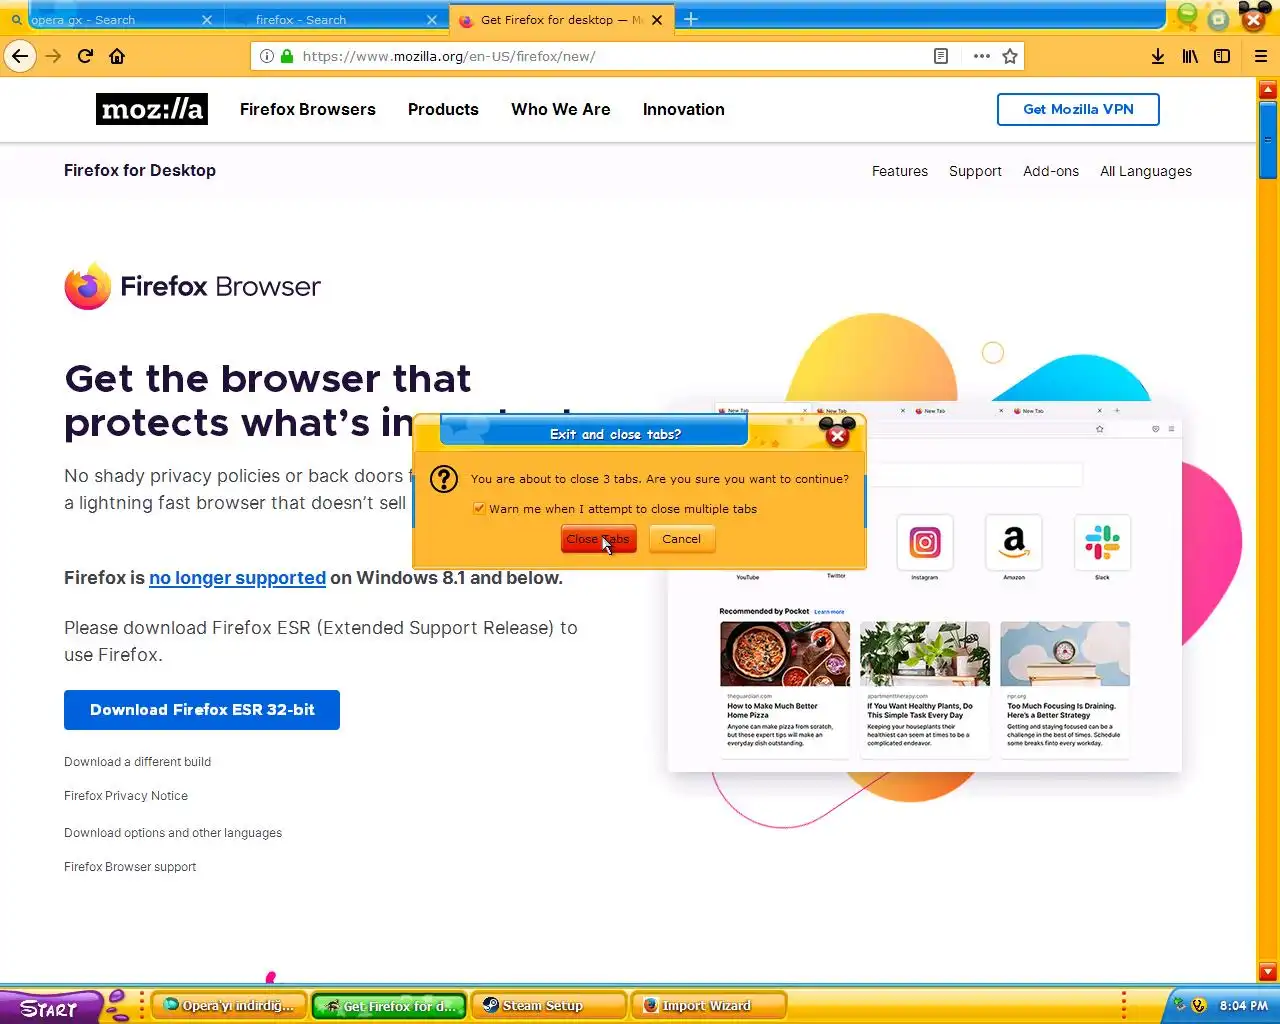Select 'Get Firefox for desktop' tab

tap(561, 20)
